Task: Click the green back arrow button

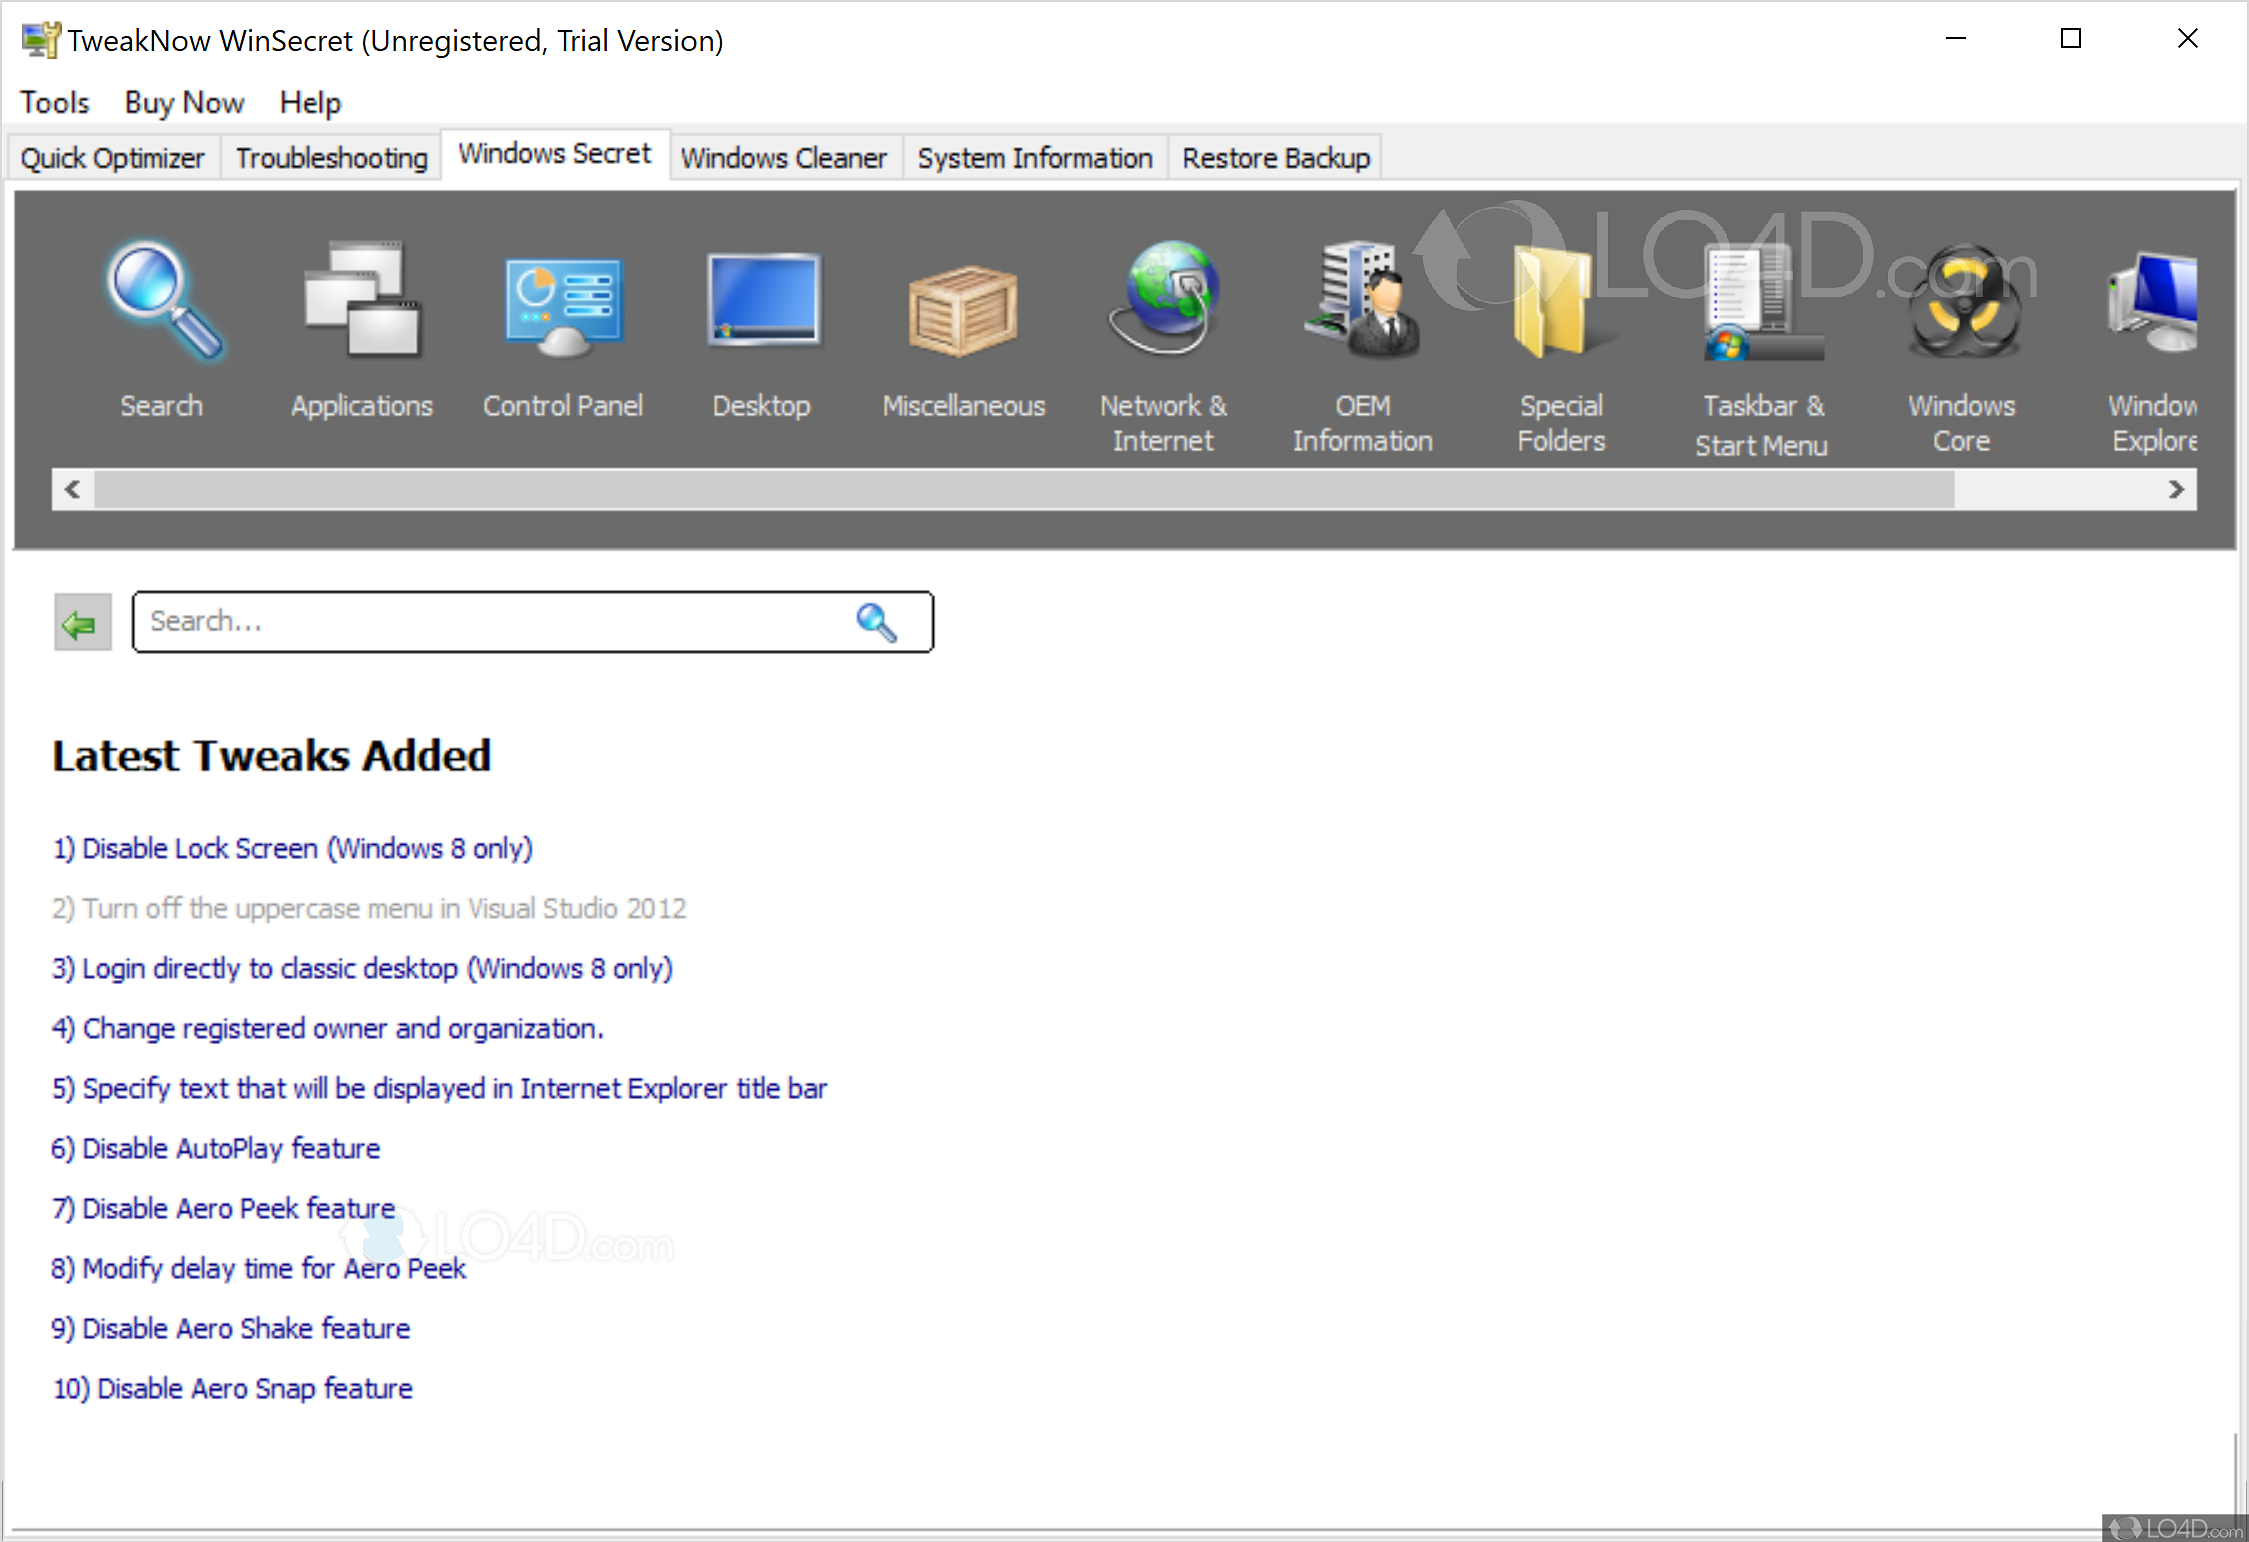Action: pos(82,623)
